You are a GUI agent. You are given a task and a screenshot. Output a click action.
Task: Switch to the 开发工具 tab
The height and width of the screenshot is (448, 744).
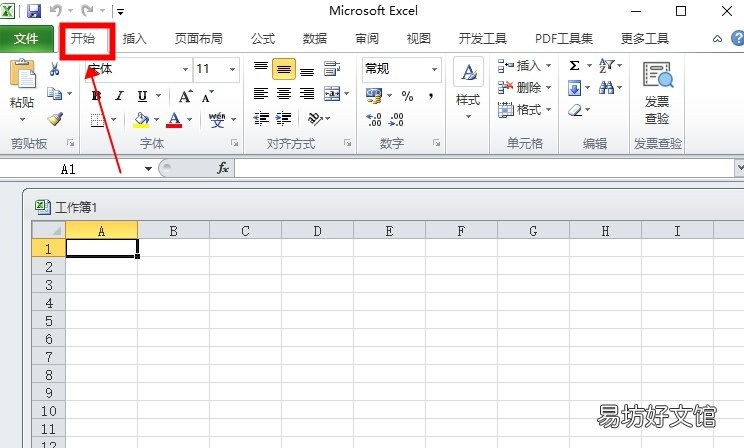click(482, 38)
